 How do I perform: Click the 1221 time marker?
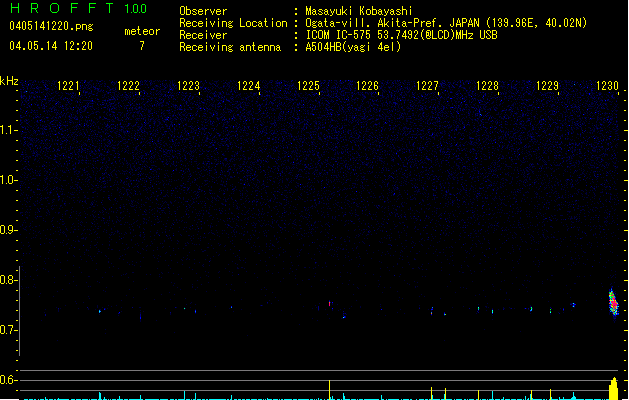68,86
